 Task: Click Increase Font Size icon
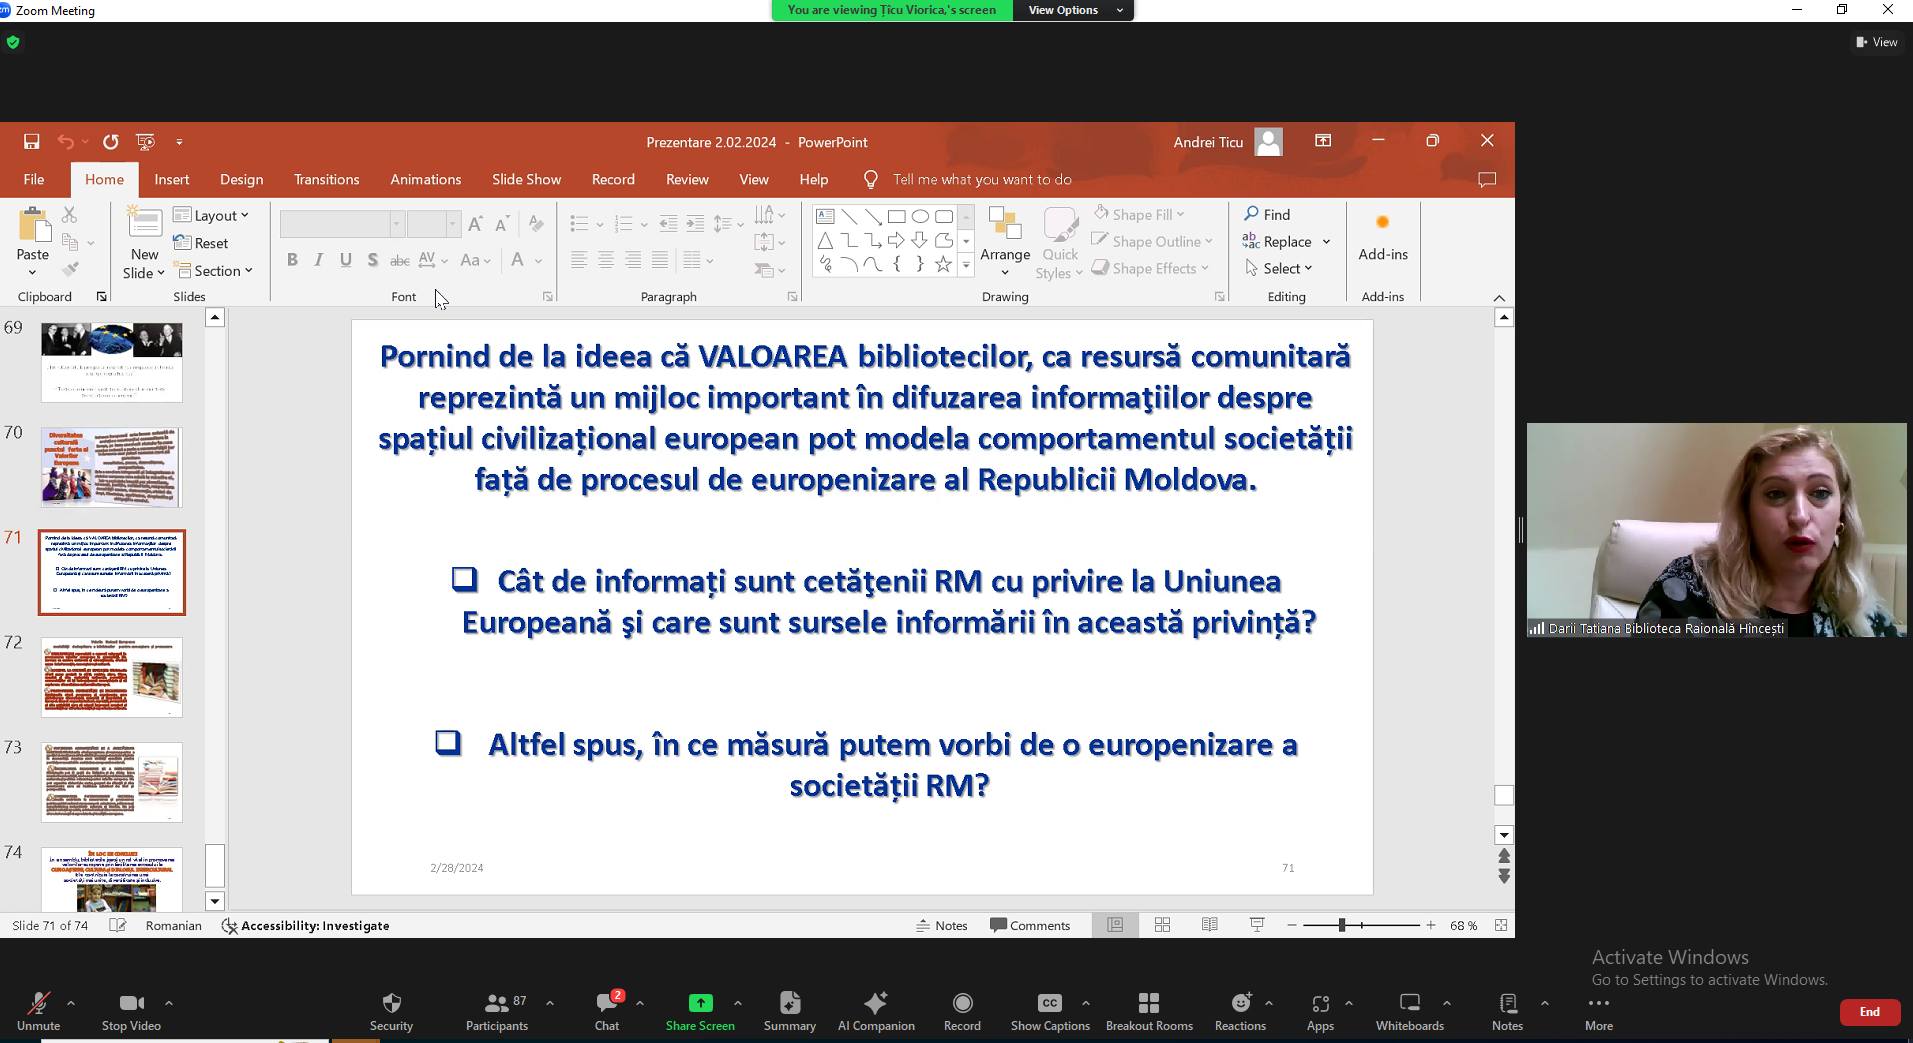click(x=475, y=224)
